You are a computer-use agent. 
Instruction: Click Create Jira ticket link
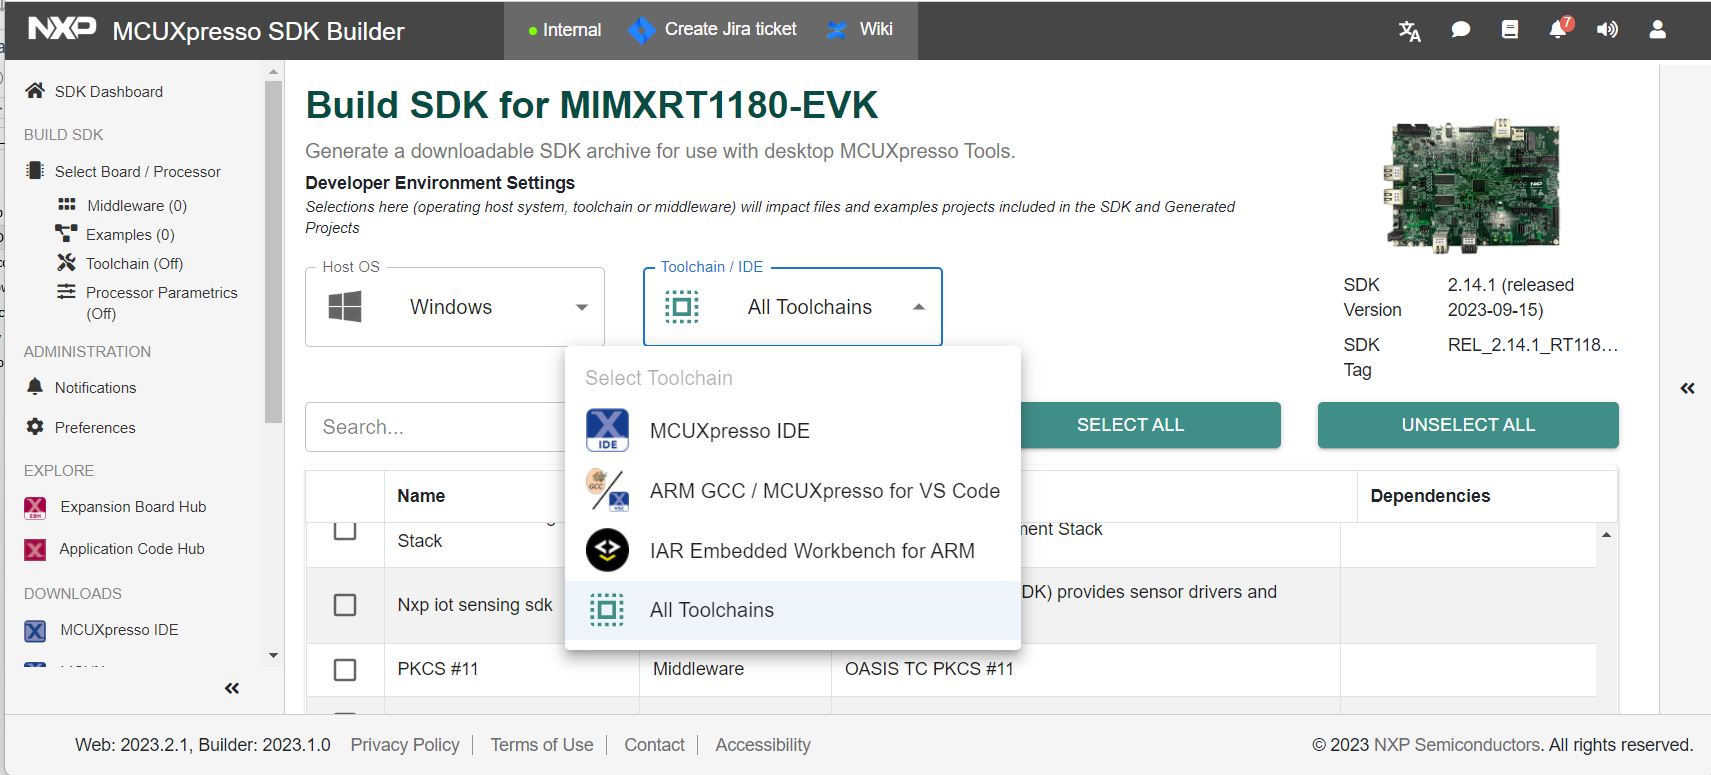730,29
